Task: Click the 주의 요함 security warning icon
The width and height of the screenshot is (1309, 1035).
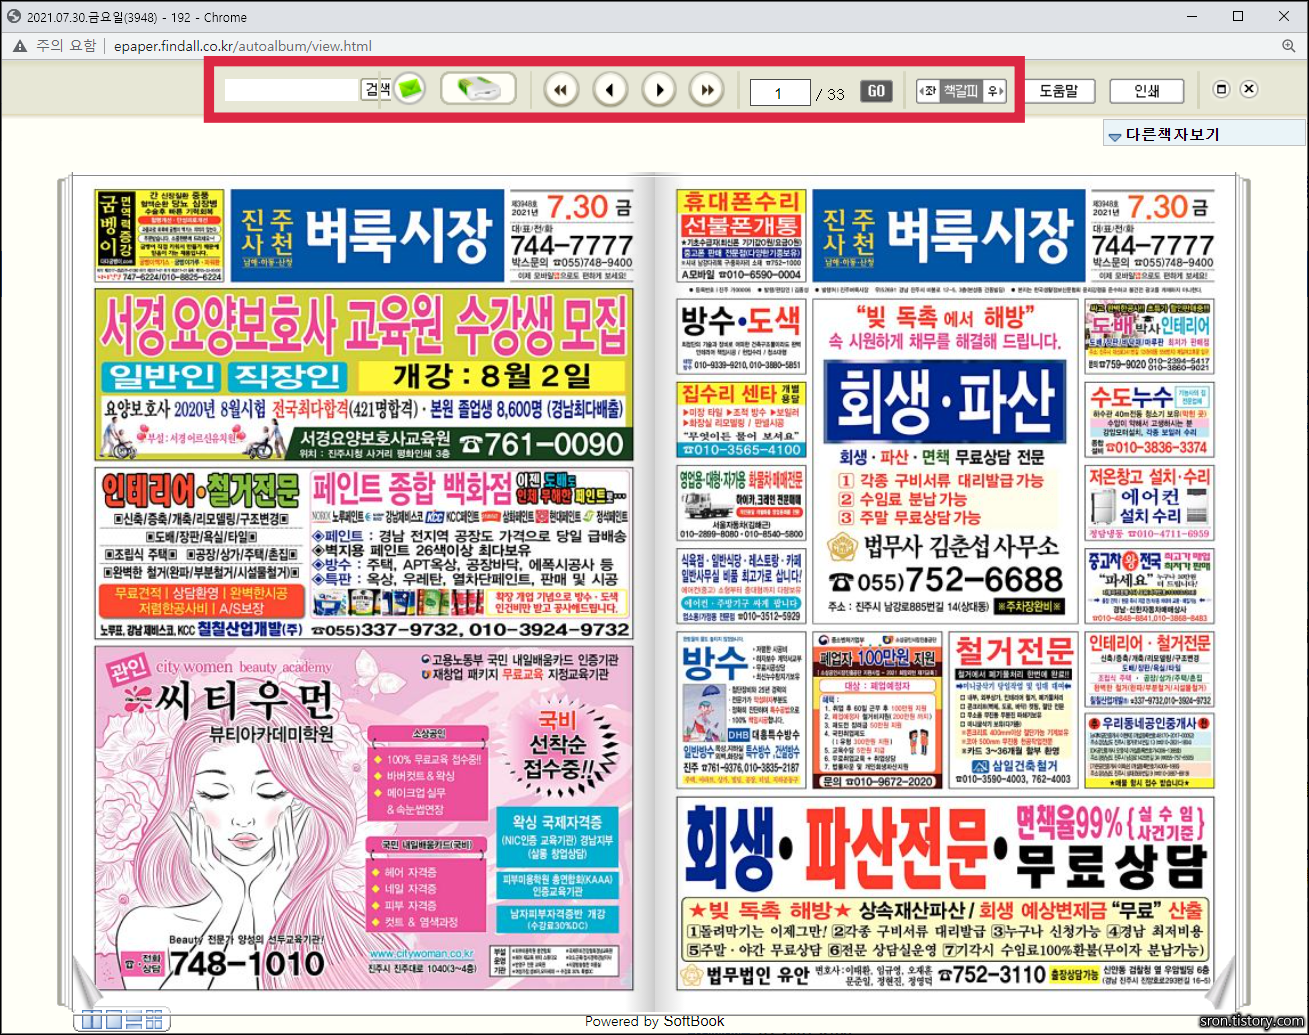Action: (x=19, y=46)
